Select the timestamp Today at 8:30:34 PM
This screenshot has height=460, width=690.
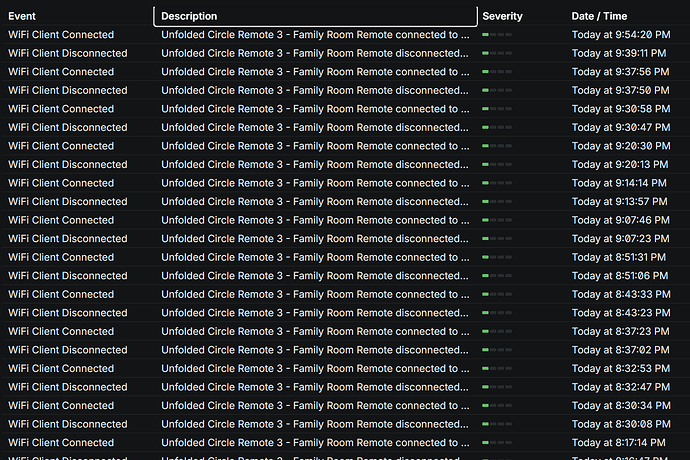point(621,405)
